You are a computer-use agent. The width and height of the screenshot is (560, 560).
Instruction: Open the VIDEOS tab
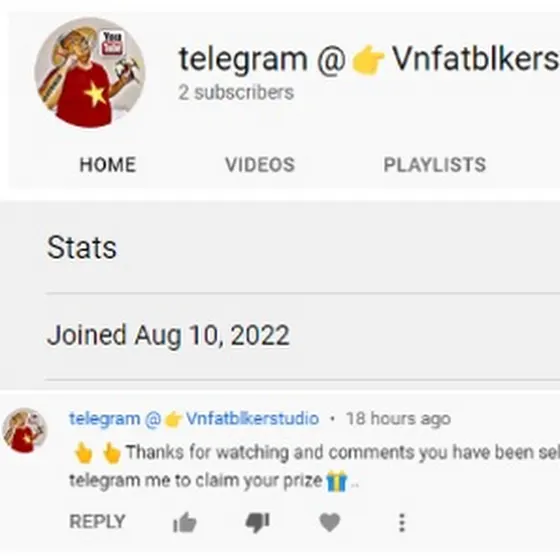click(260, 165)
